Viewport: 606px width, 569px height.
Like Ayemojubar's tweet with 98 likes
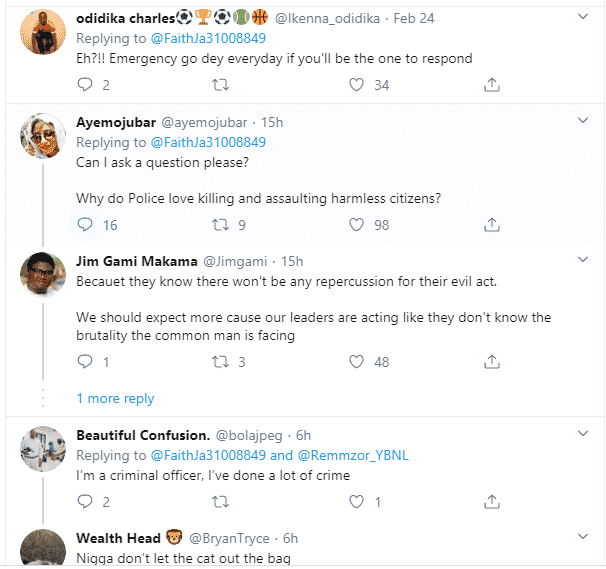[357, 225]
